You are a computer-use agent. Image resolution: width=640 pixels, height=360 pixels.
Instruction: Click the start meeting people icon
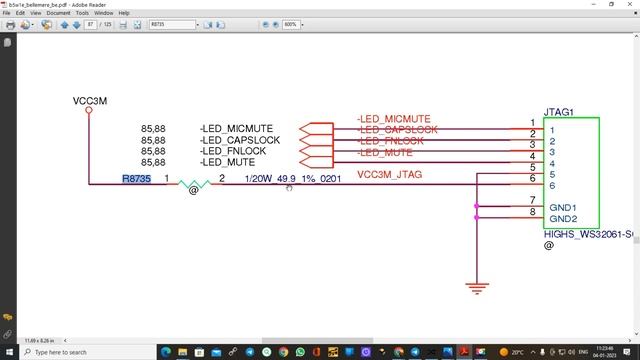(47, 25)
